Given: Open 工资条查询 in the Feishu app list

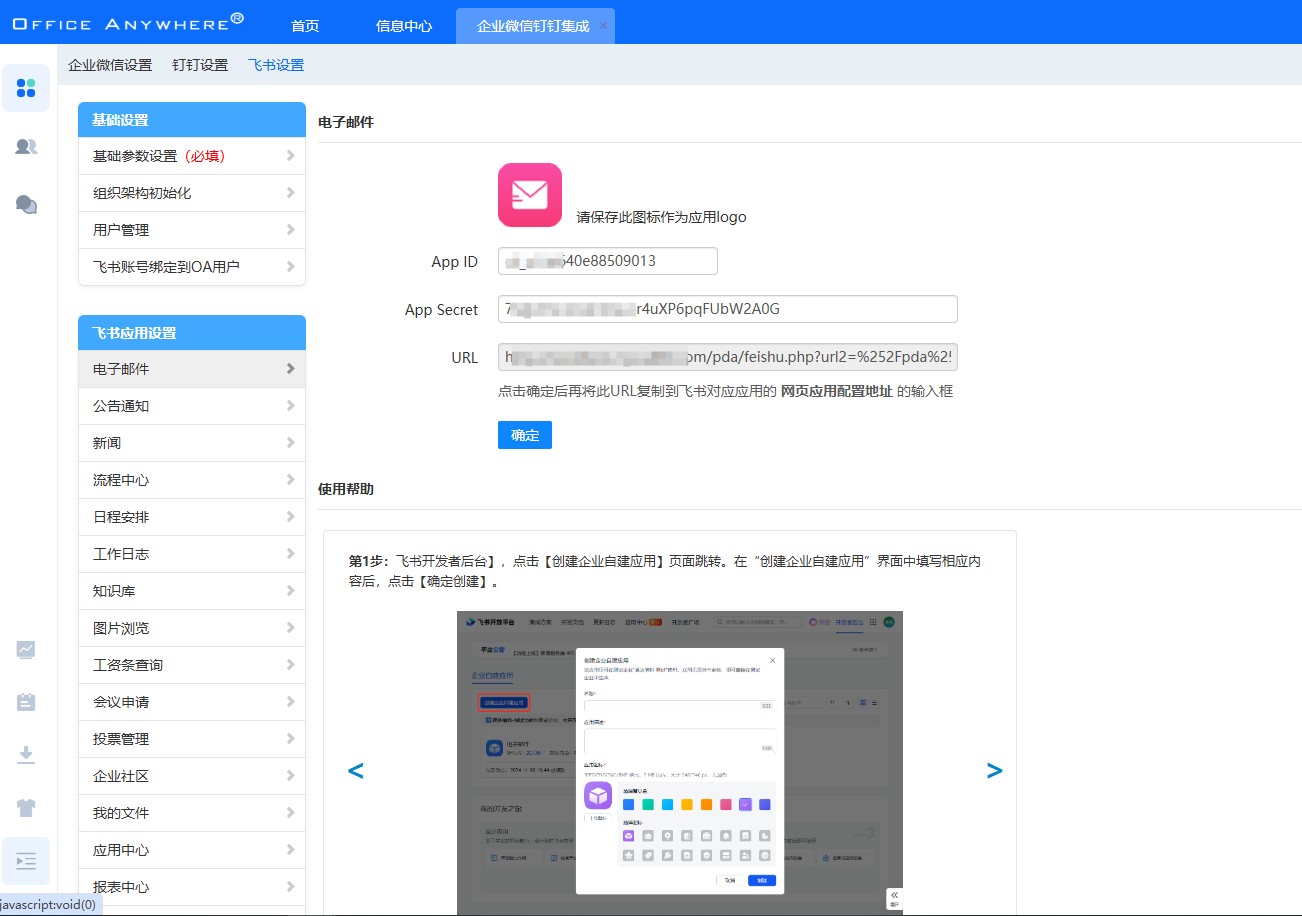Looking at the screenshot, I should pos(192,665).
